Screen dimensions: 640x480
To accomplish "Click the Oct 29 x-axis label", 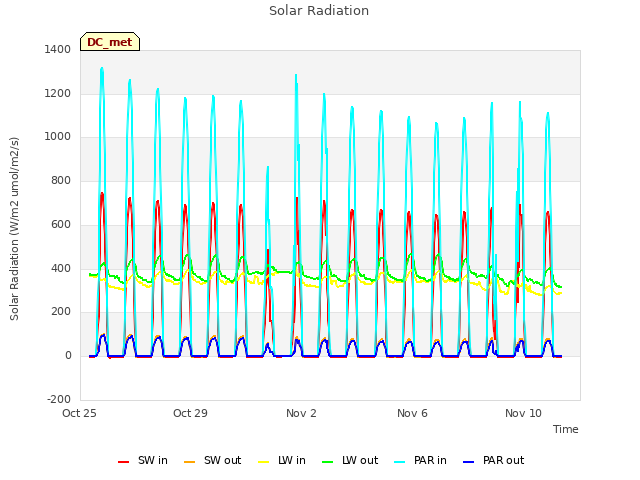I will point(190,413).
